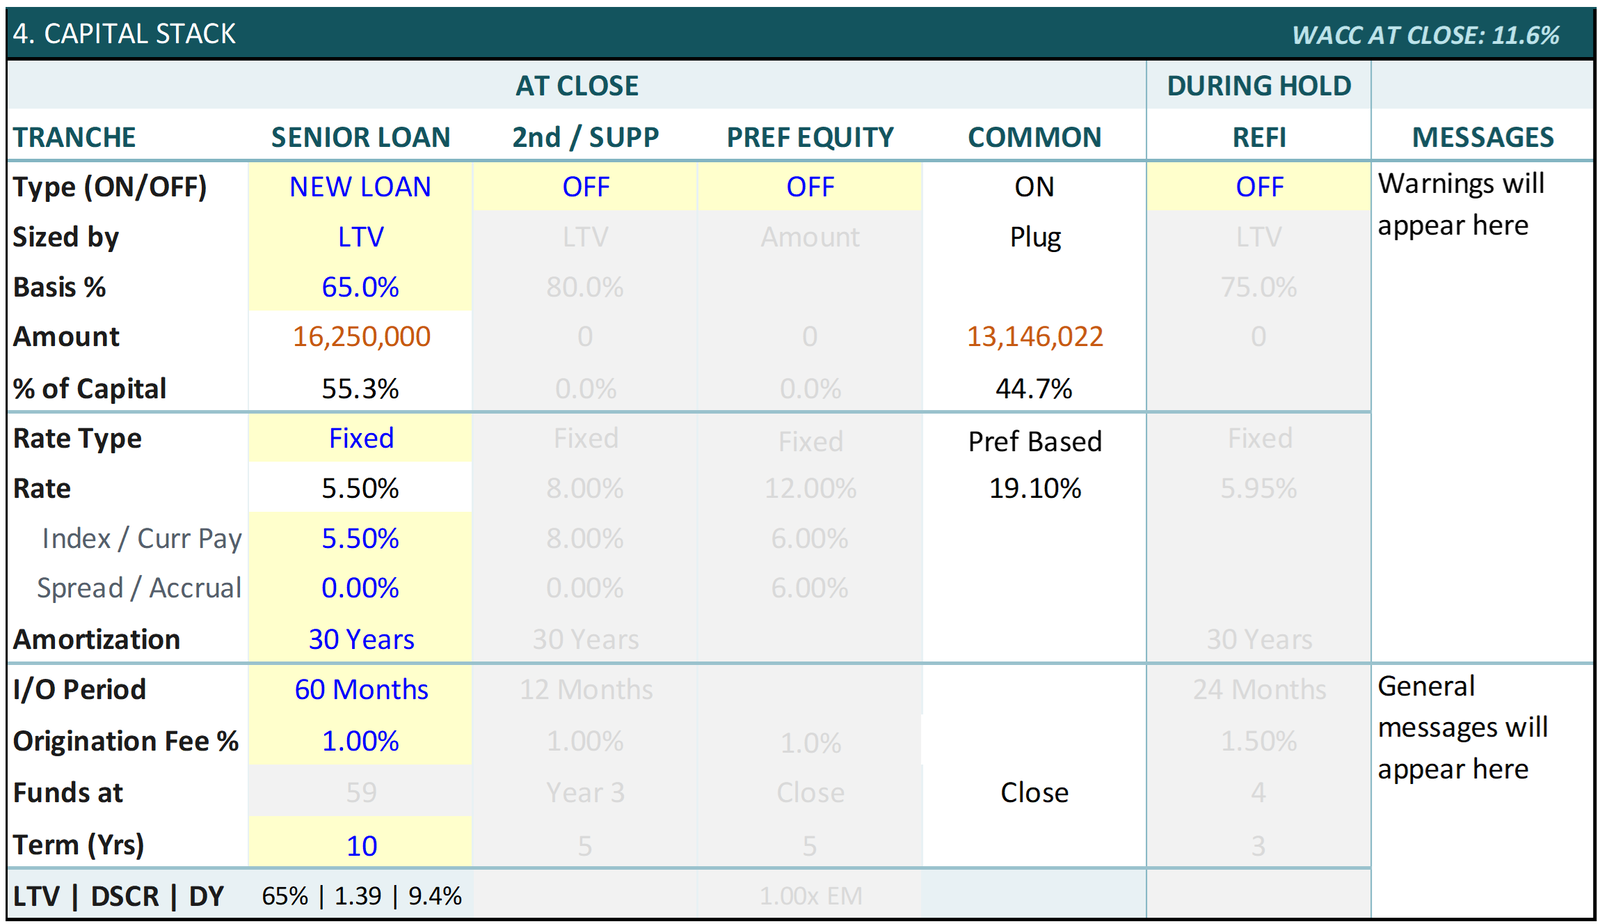Select the 65% | 1.39 | 9.4% metrics cell
The width and height of the screenshot is (1600, 924).
tap(361, 896)
